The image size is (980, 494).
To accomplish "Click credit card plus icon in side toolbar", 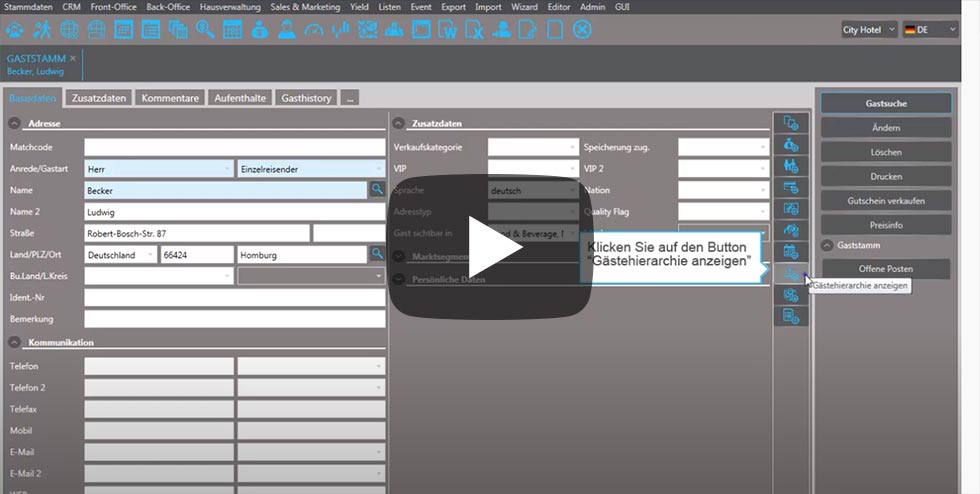I will click(x=791, y=187).
